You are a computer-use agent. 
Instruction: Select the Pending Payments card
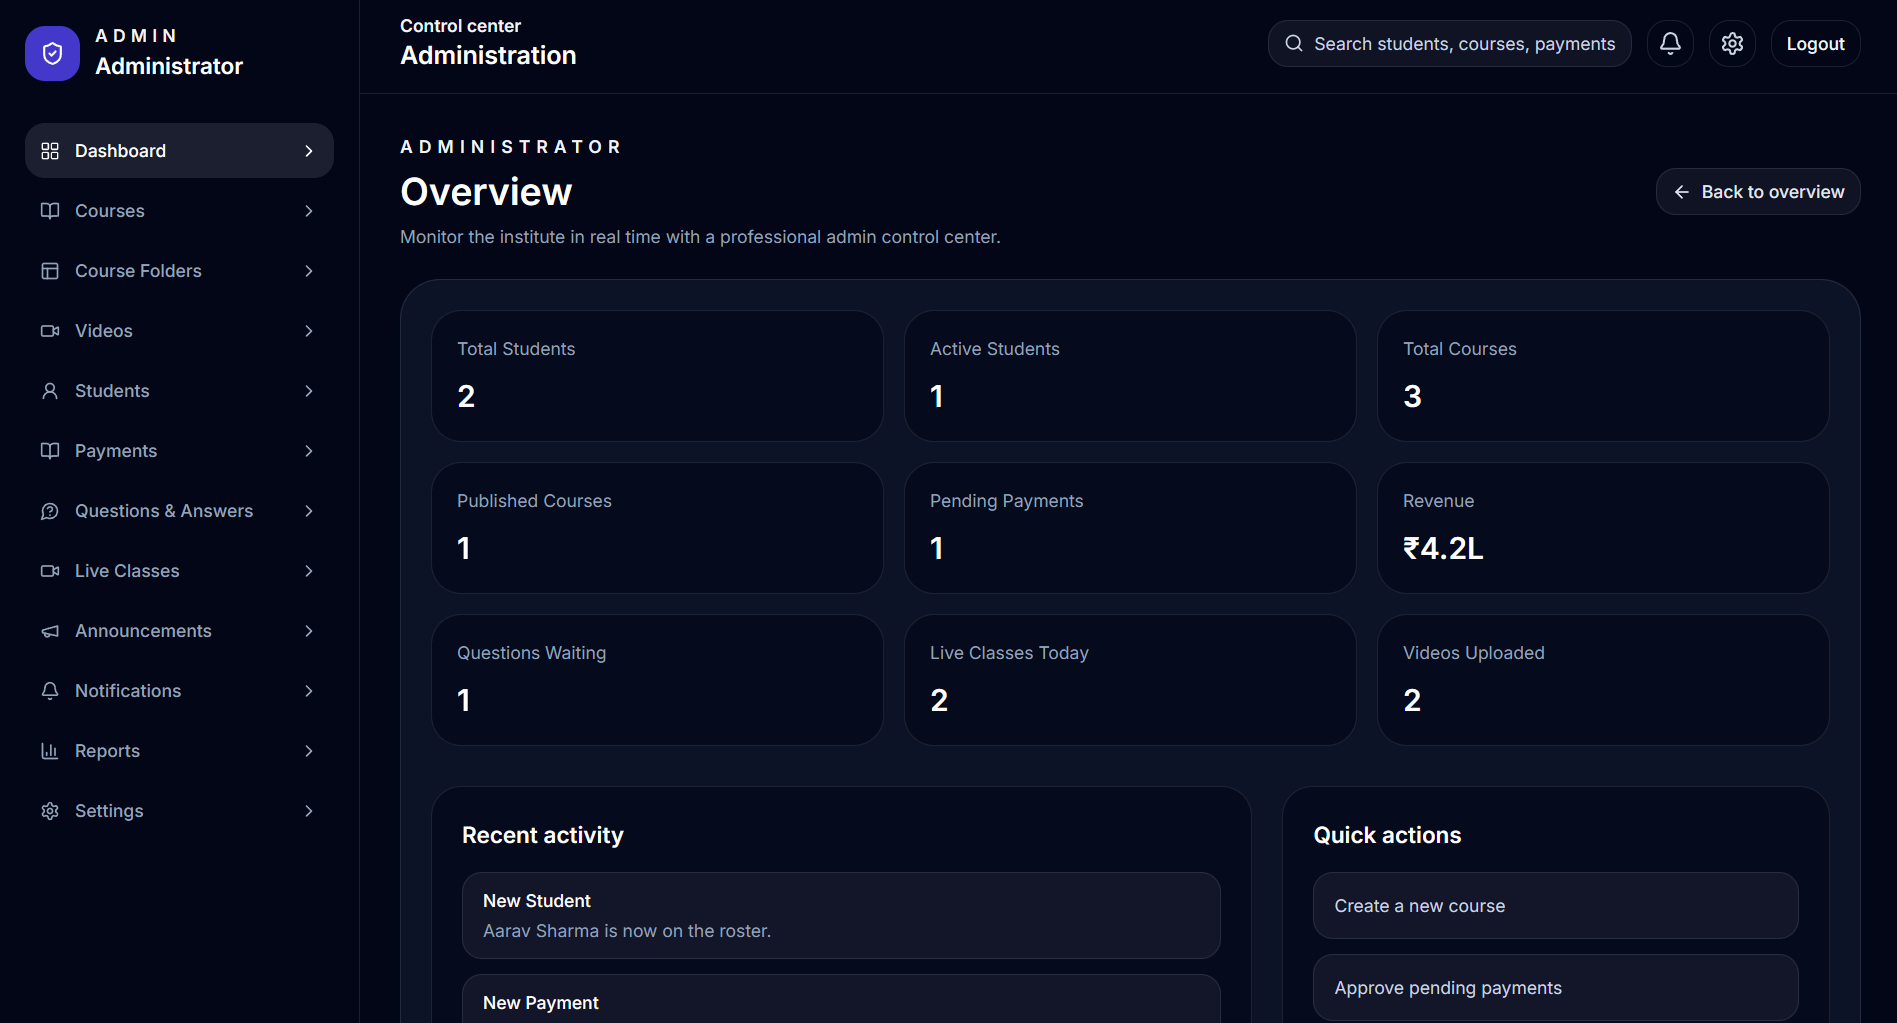[x=1130, y=528]
